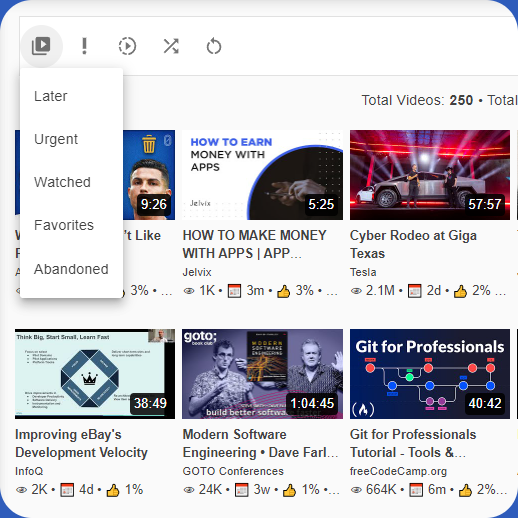The image size is (518, 518).
Task: Open the Modern Software Engineering thumbnail
Action: [262, 374]
